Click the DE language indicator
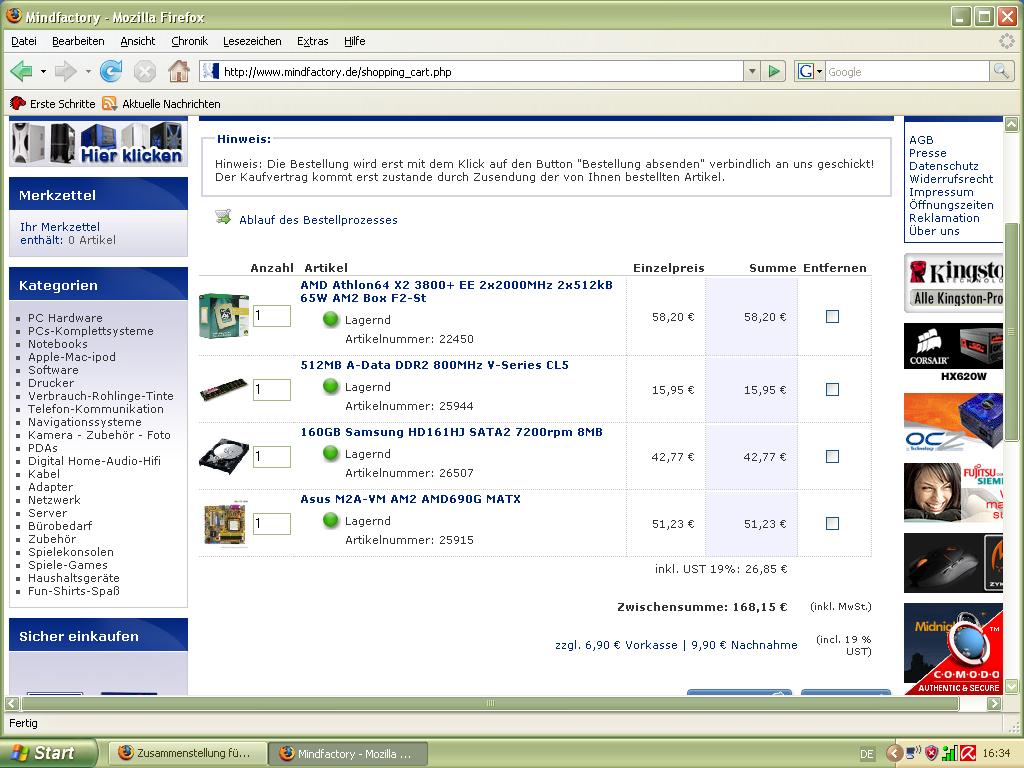Image resolution: width=1024 pixels, height=768 pixels. click(x=867, y=754)
